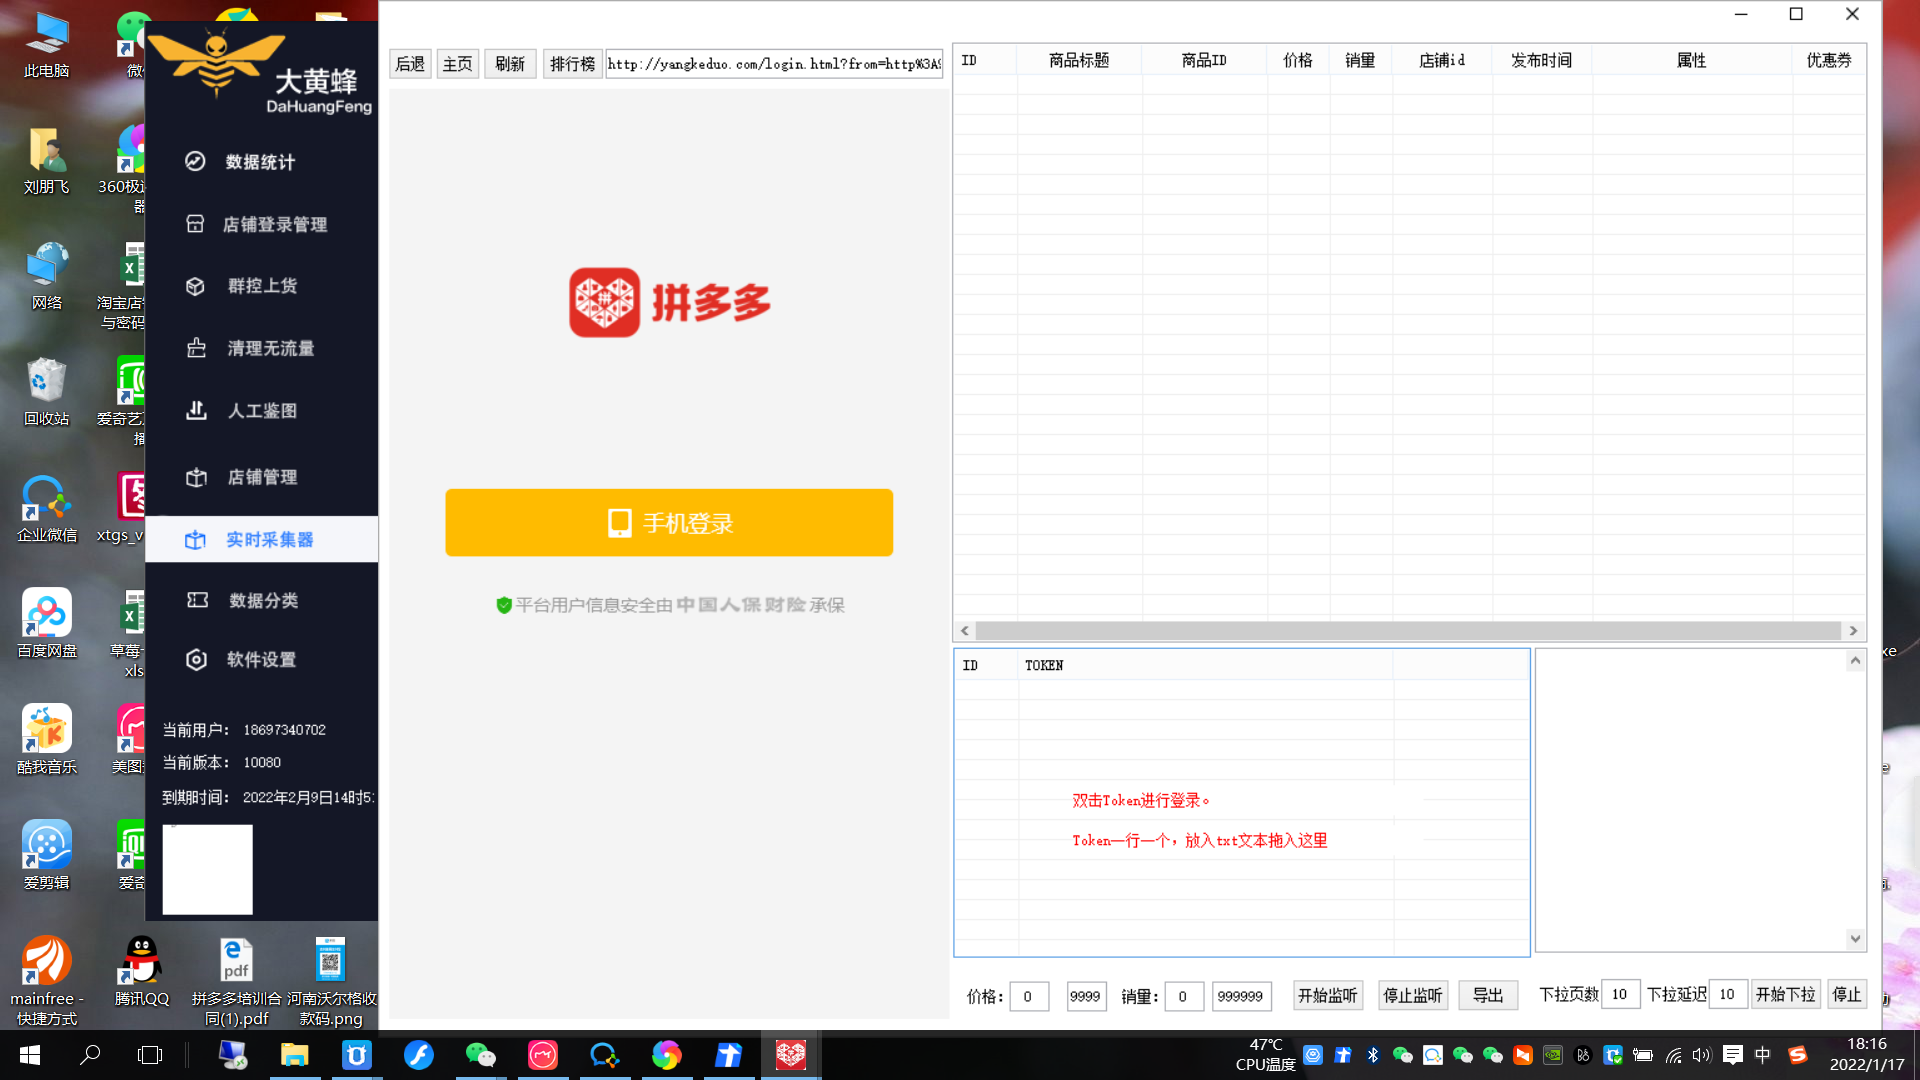Open 店铺管理 menu item
The height and width of the screenshot is (1080, 1920).
tap(262, 477)
